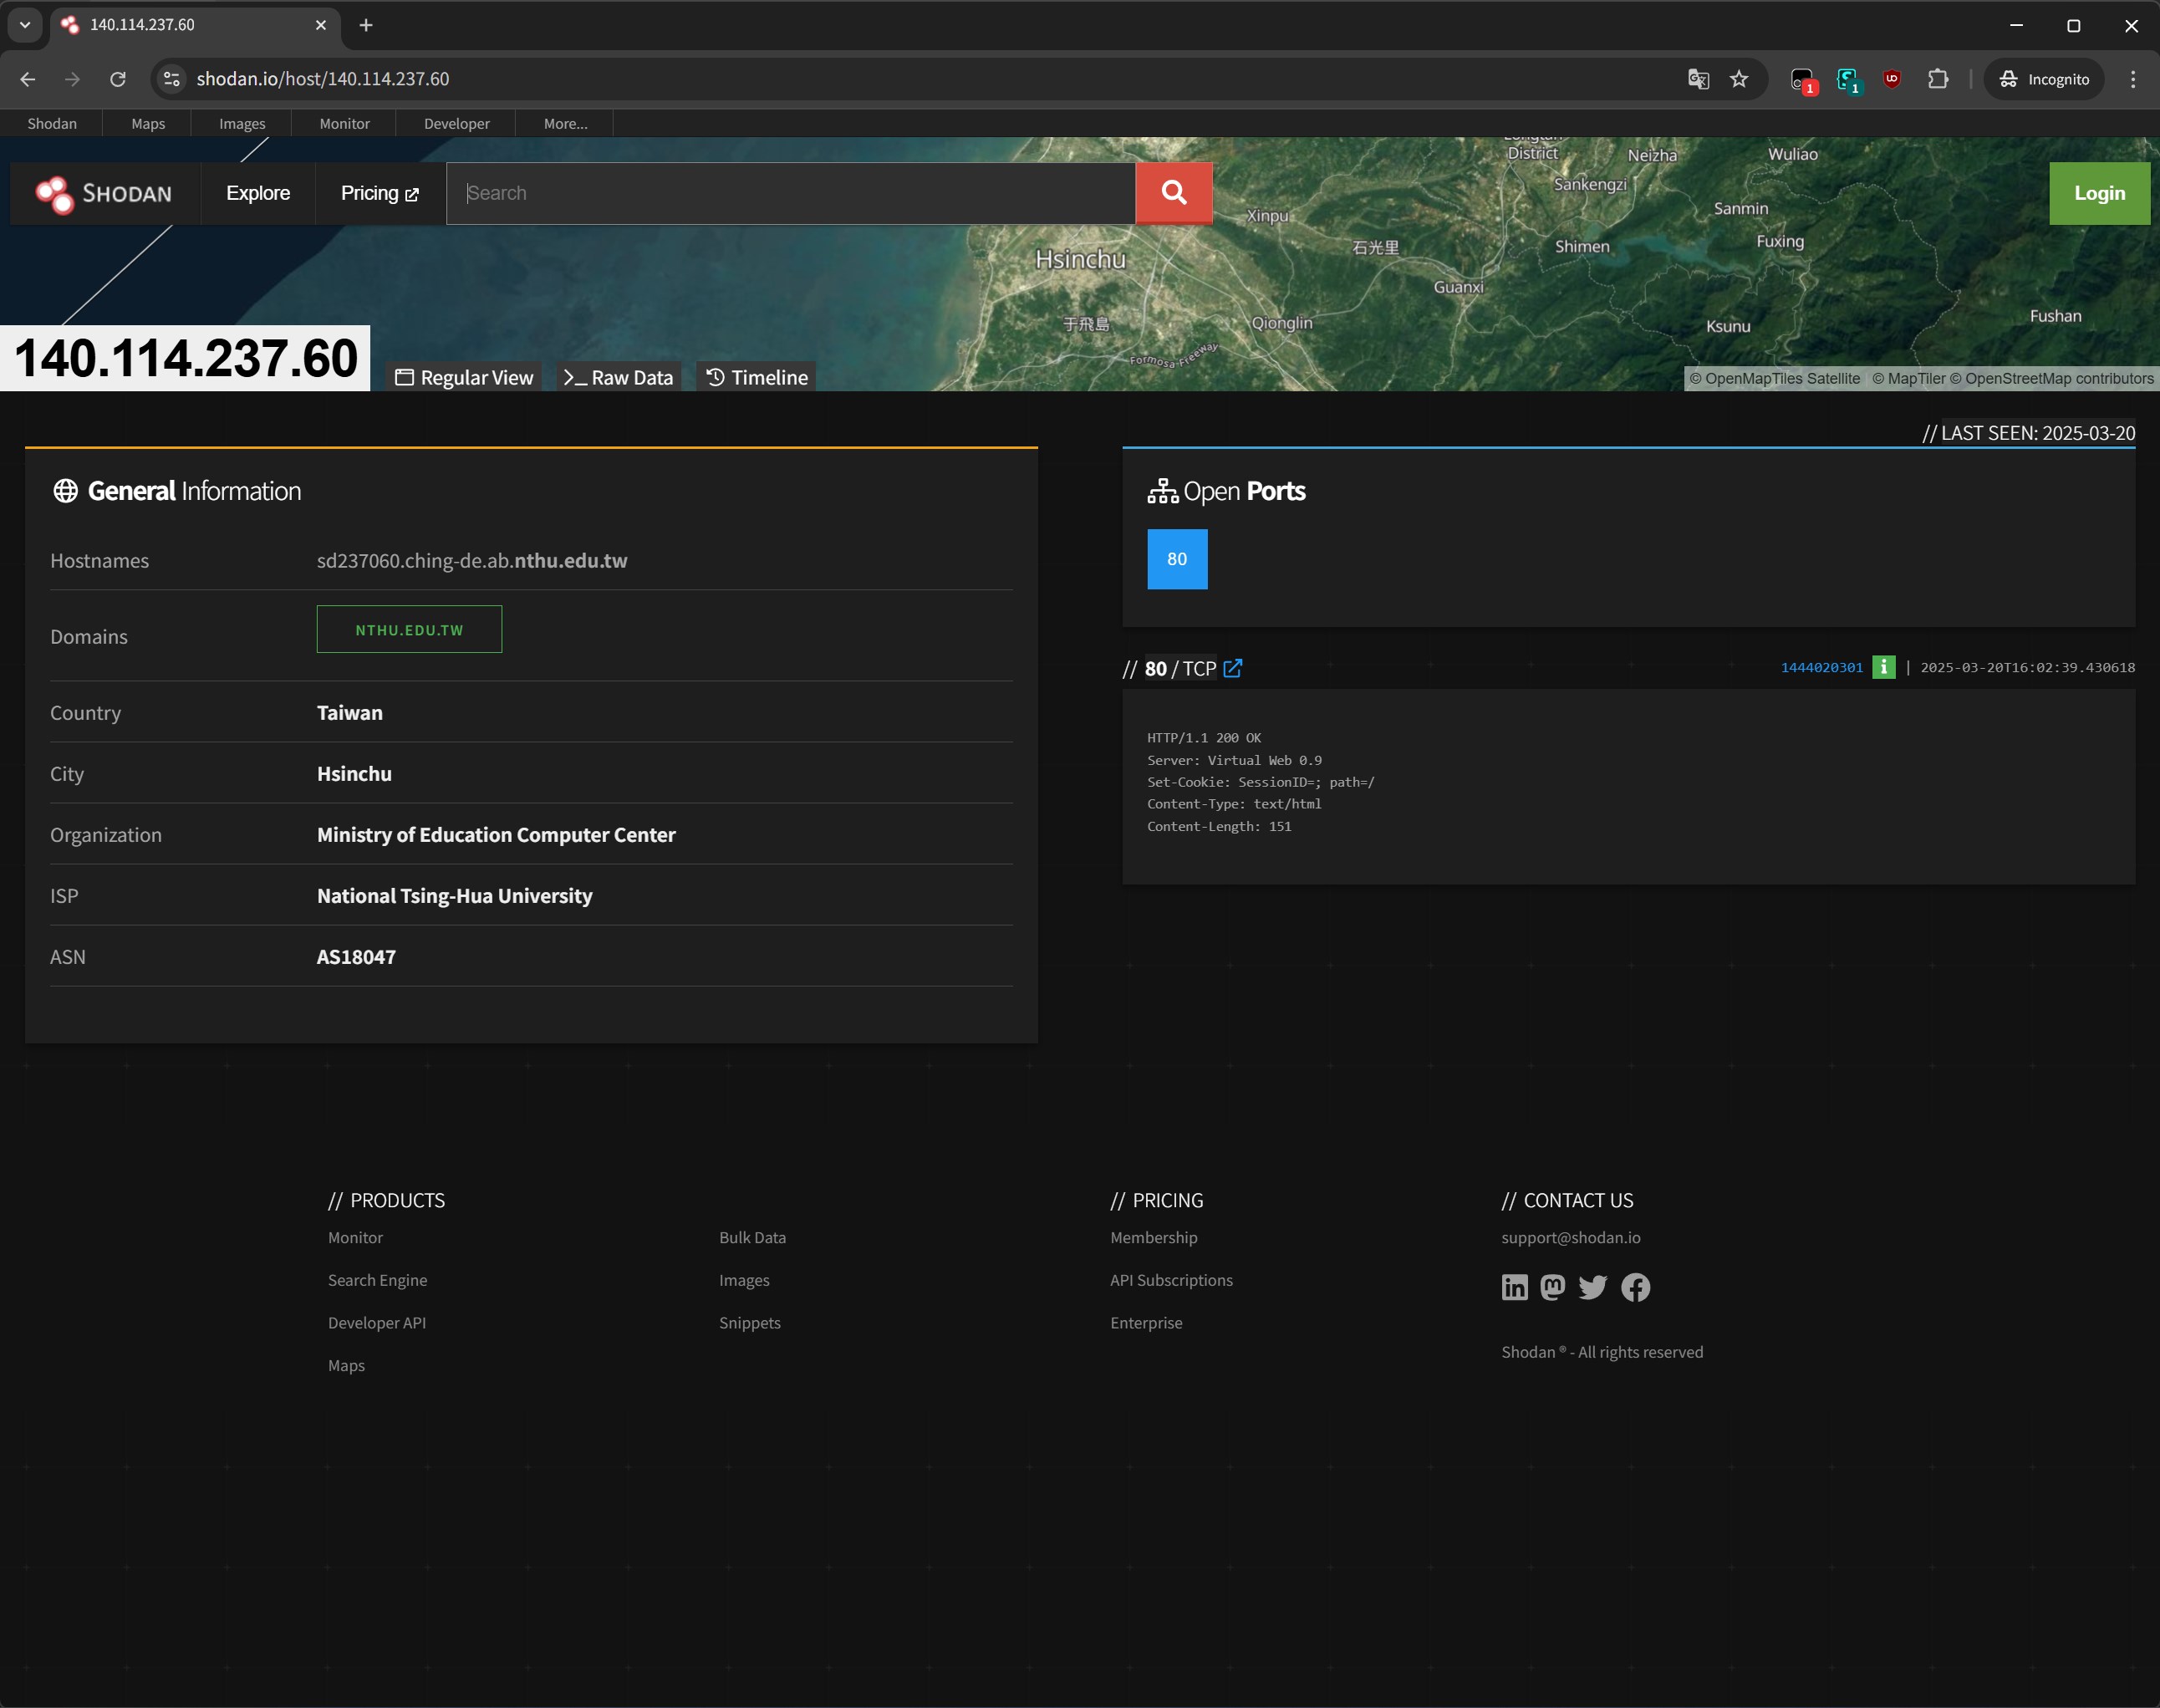Close the 140.114.237.60 tab
Screen dimensions: 2160x1708
tap(321, 25)
